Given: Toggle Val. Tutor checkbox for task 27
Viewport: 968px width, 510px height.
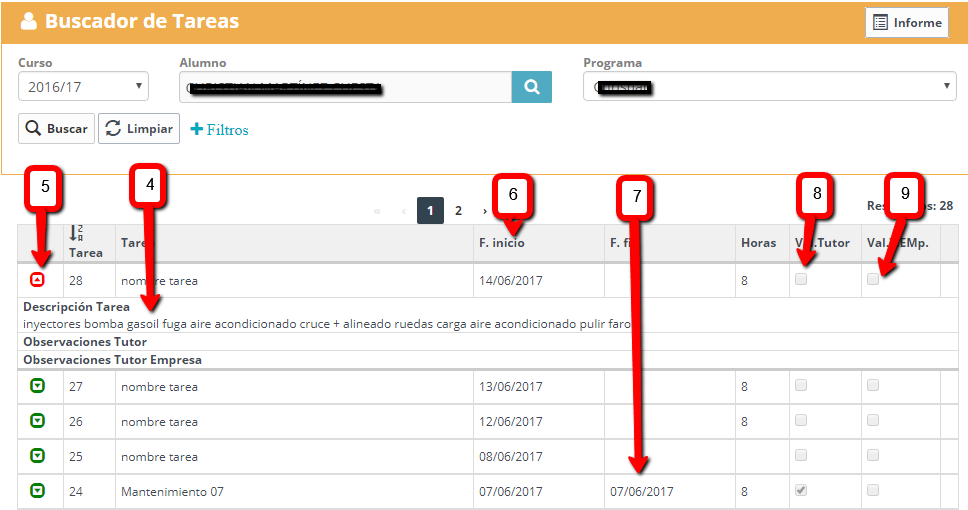Looking at the screenshot, I should (800, 385).
